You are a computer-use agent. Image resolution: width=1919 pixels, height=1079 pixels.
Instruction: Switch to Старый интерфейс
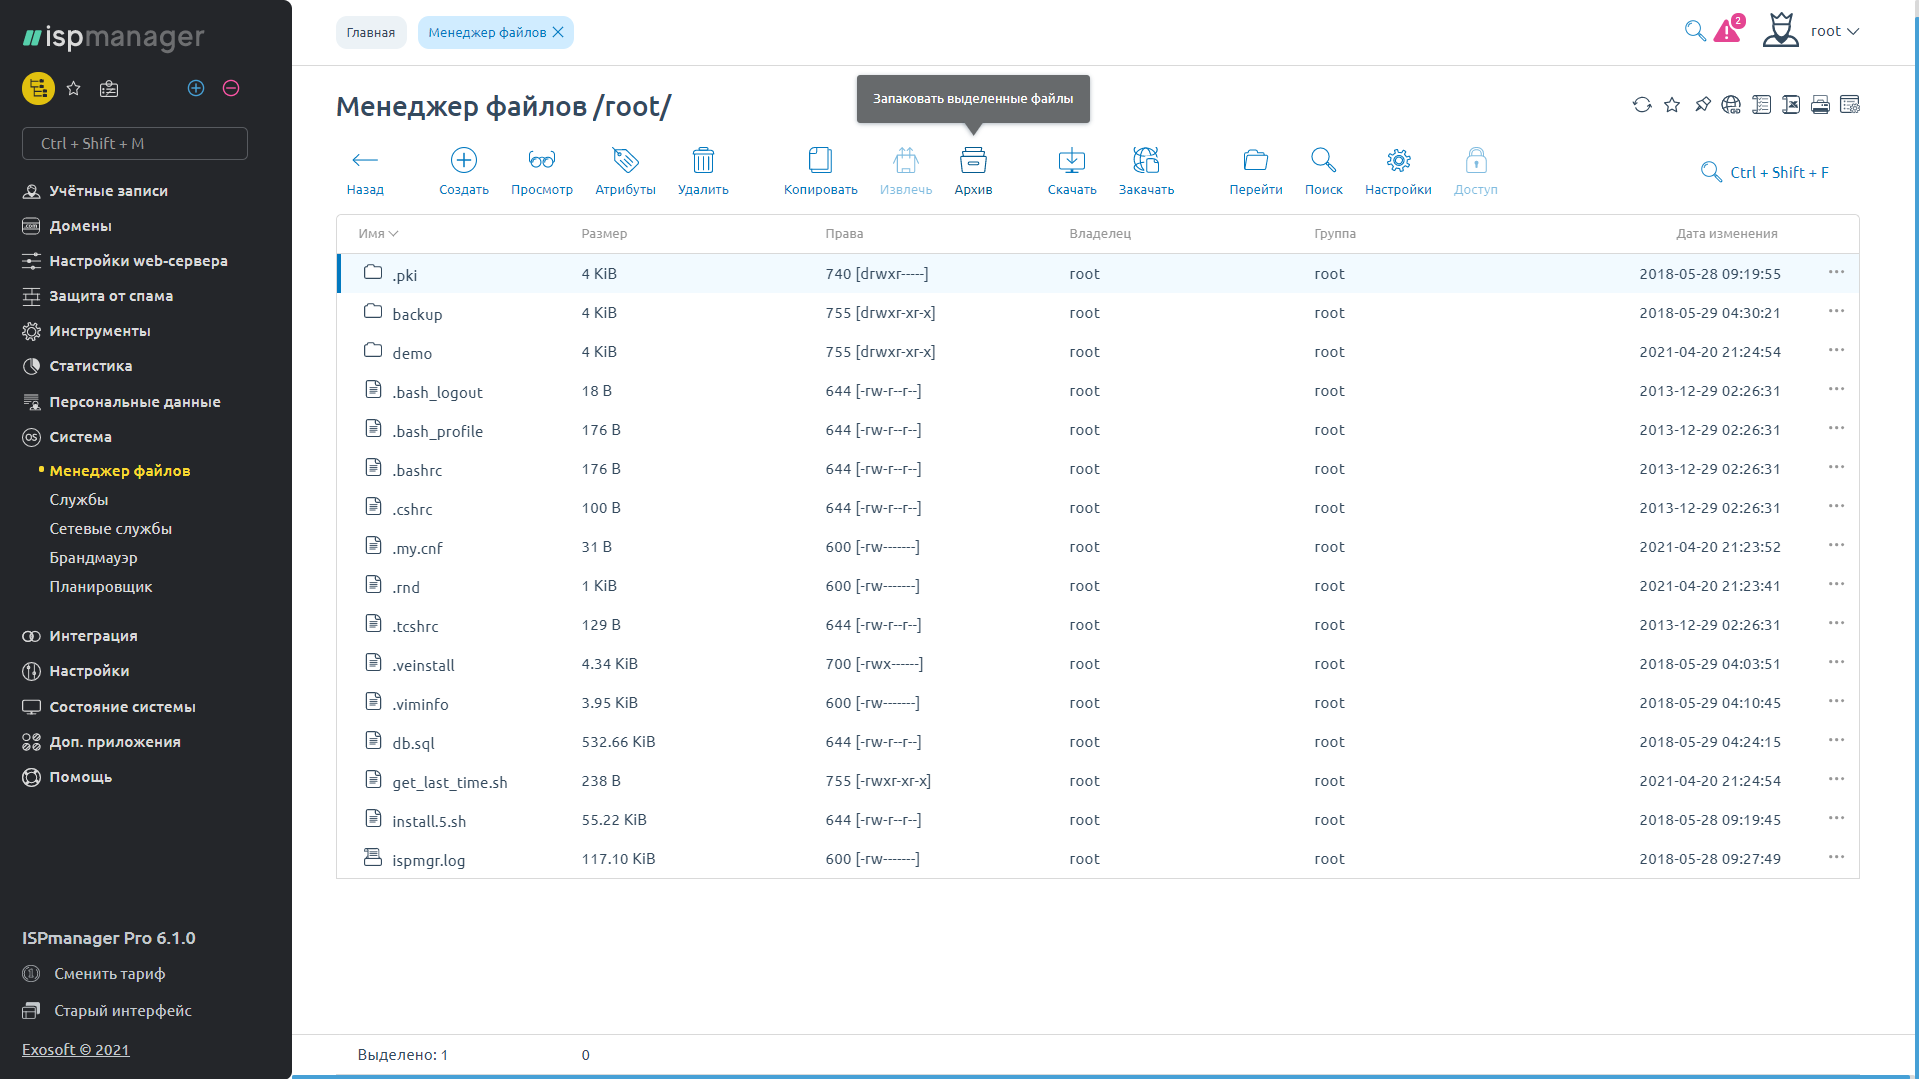(123, 1011)
